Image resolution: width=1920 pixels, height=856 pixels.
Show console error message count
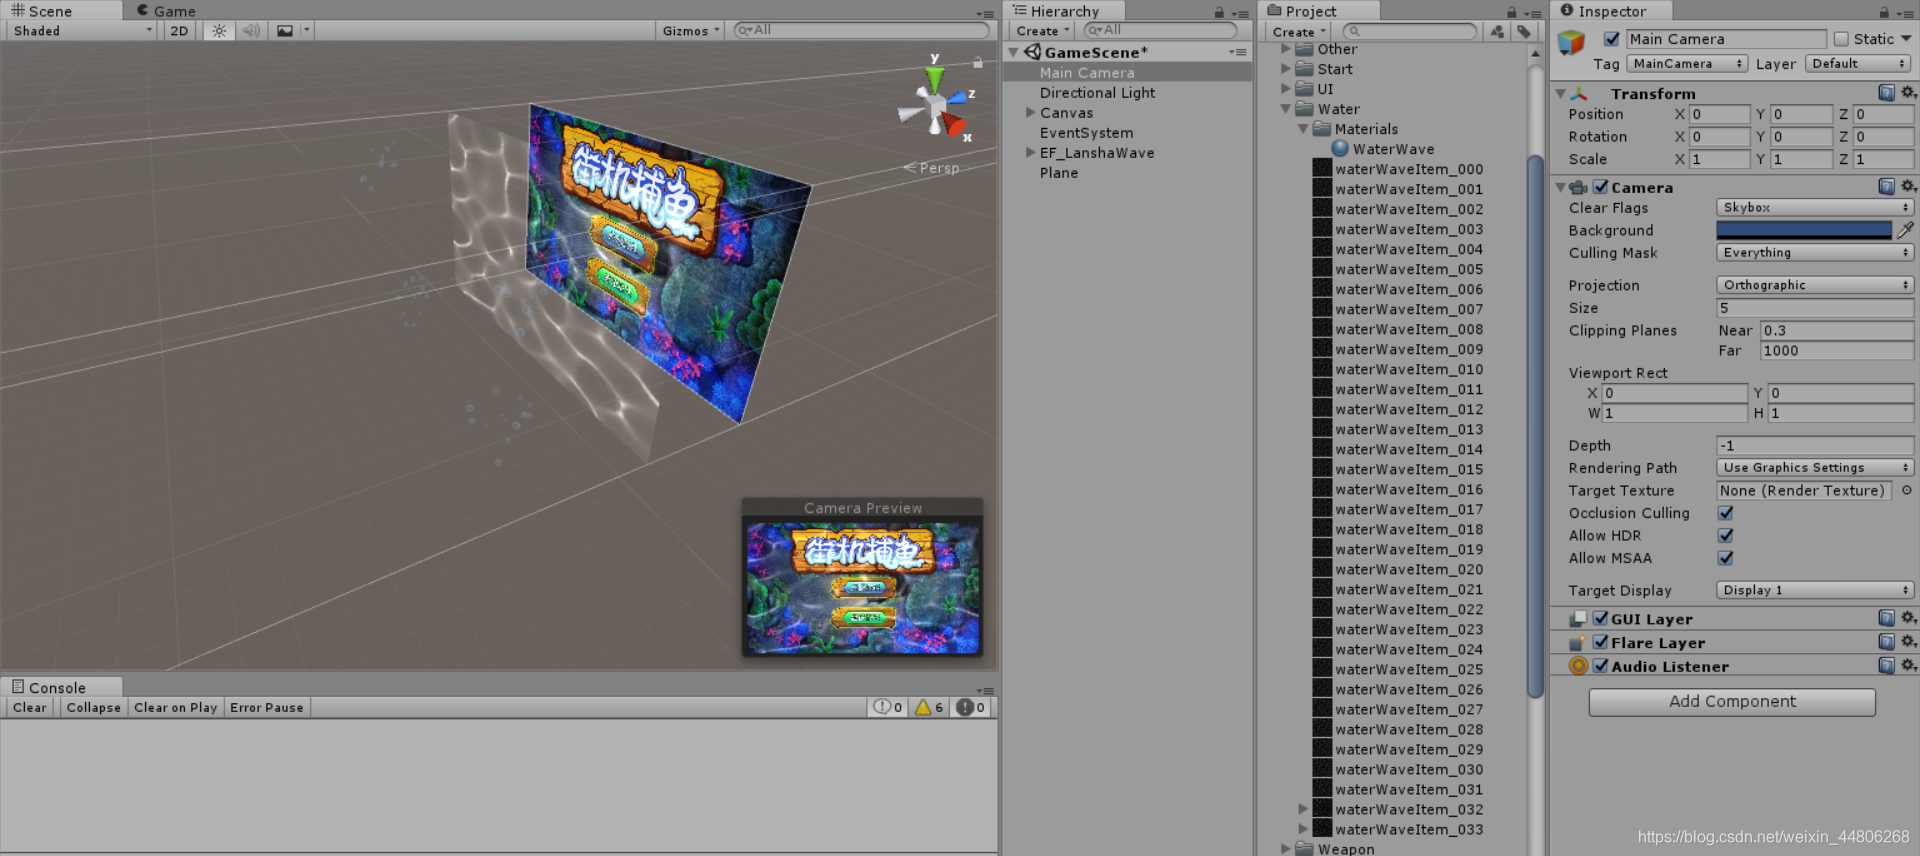click(970, 708)
